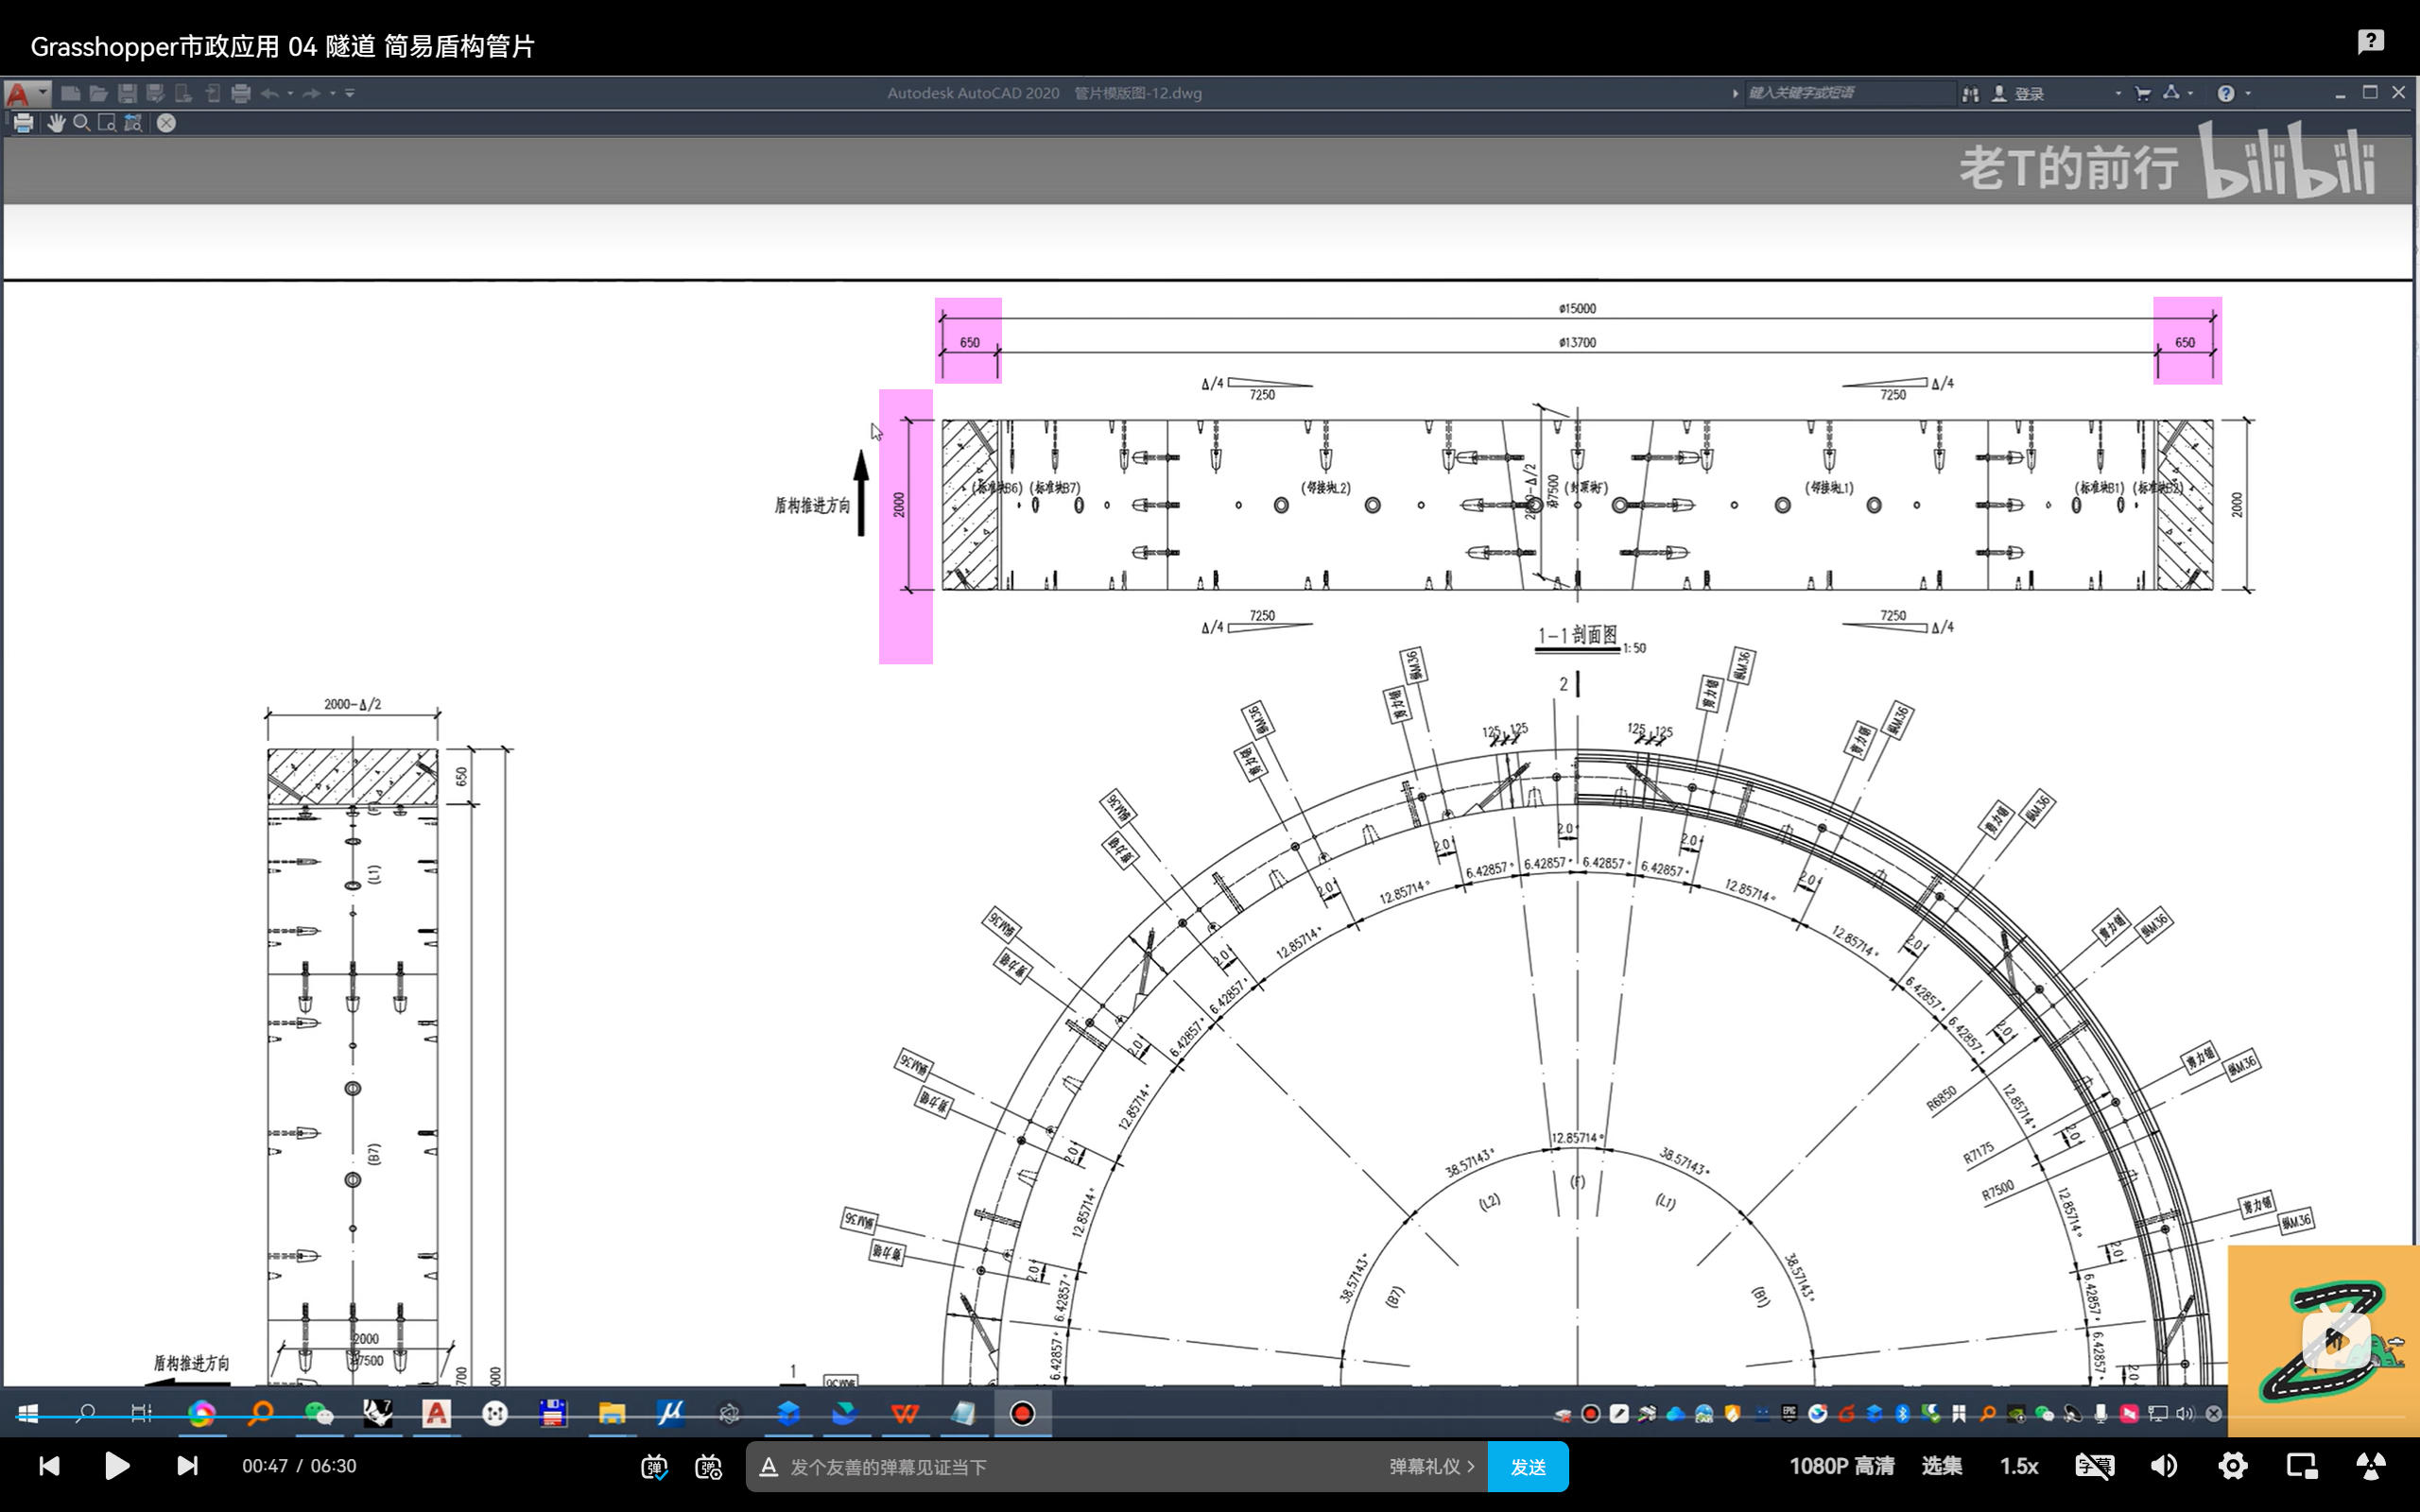Click the Zoom Previous tool
Image resolution: width=2420 pixels, height=1512 pixels.
coord(133,123)
